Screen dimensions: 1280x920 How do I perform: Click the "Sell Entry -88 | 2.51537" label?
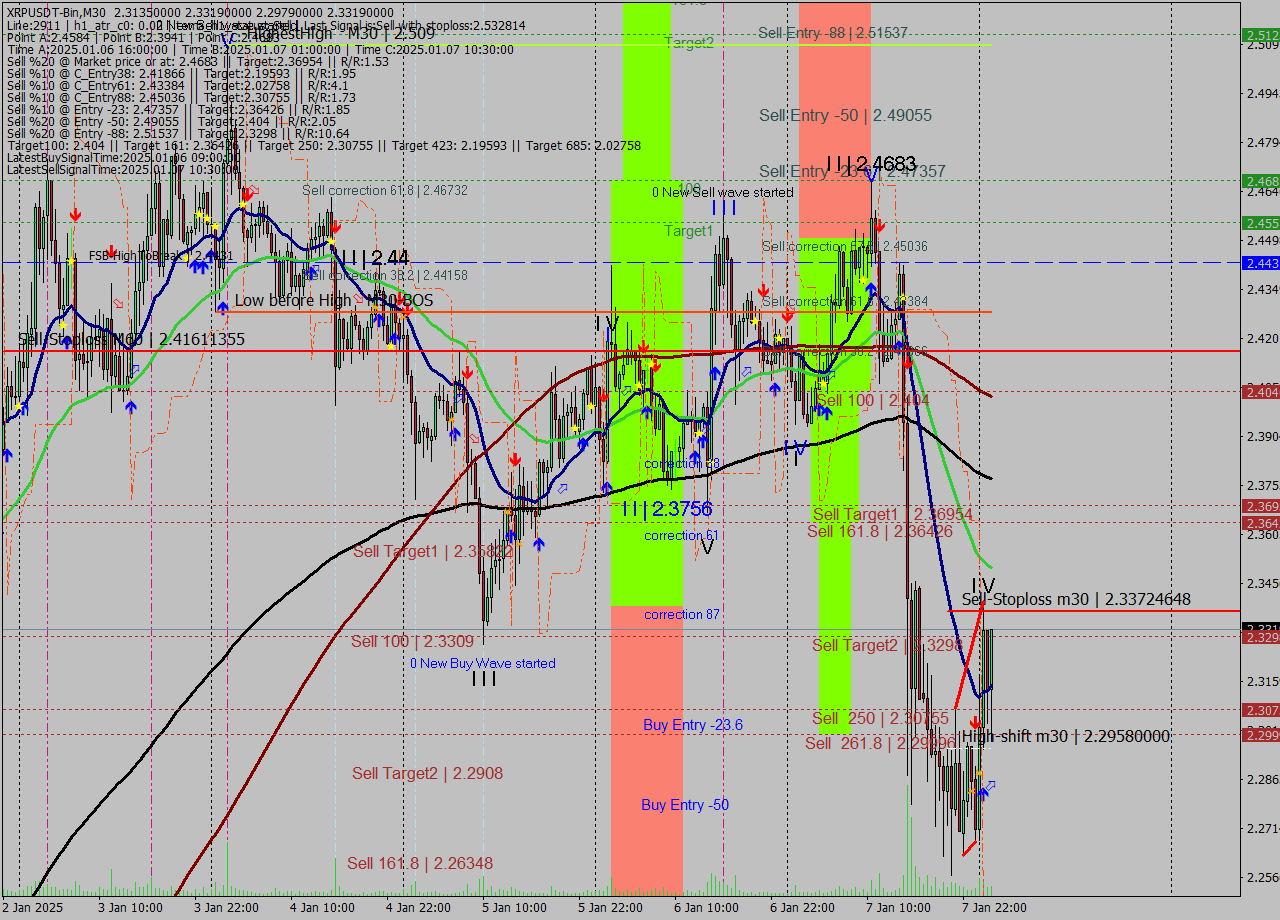833,32
